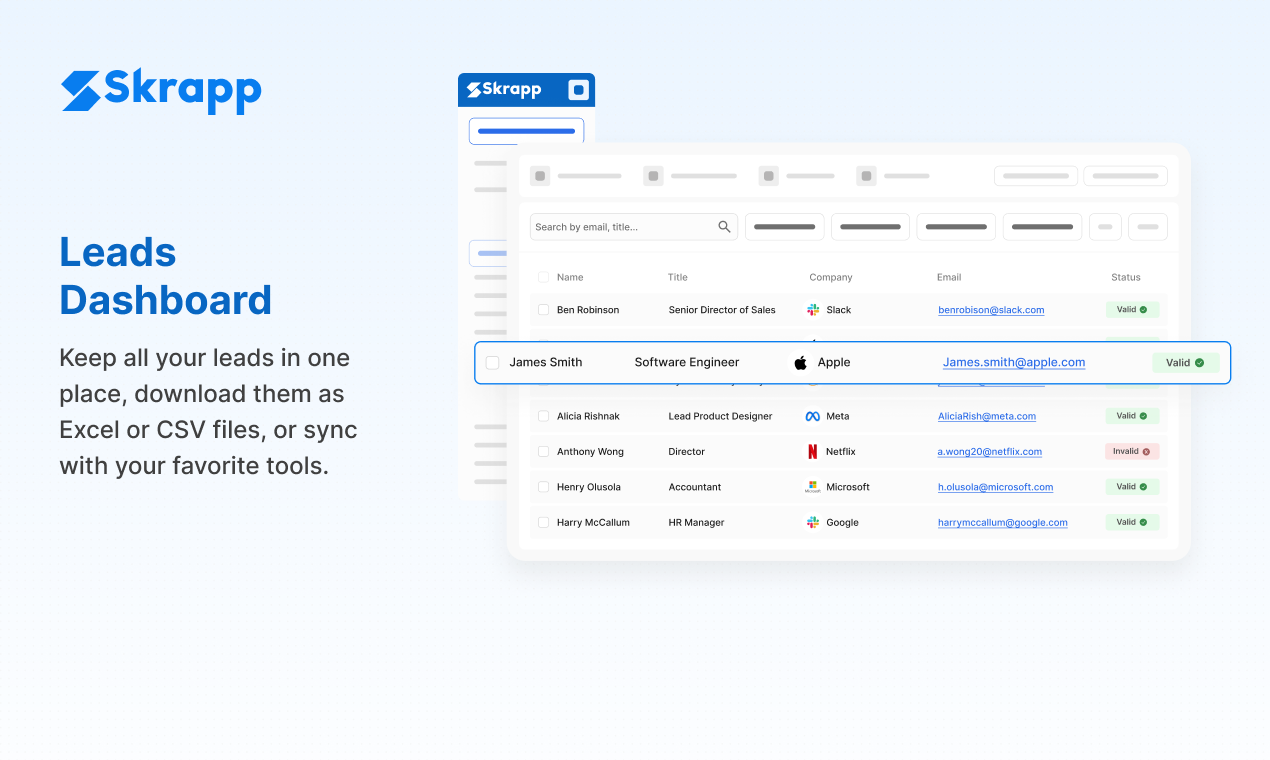Viewport: 1270px width, 760px height.
Task: Click the magnifying glass search icon
Action: (x=724, y=227)
